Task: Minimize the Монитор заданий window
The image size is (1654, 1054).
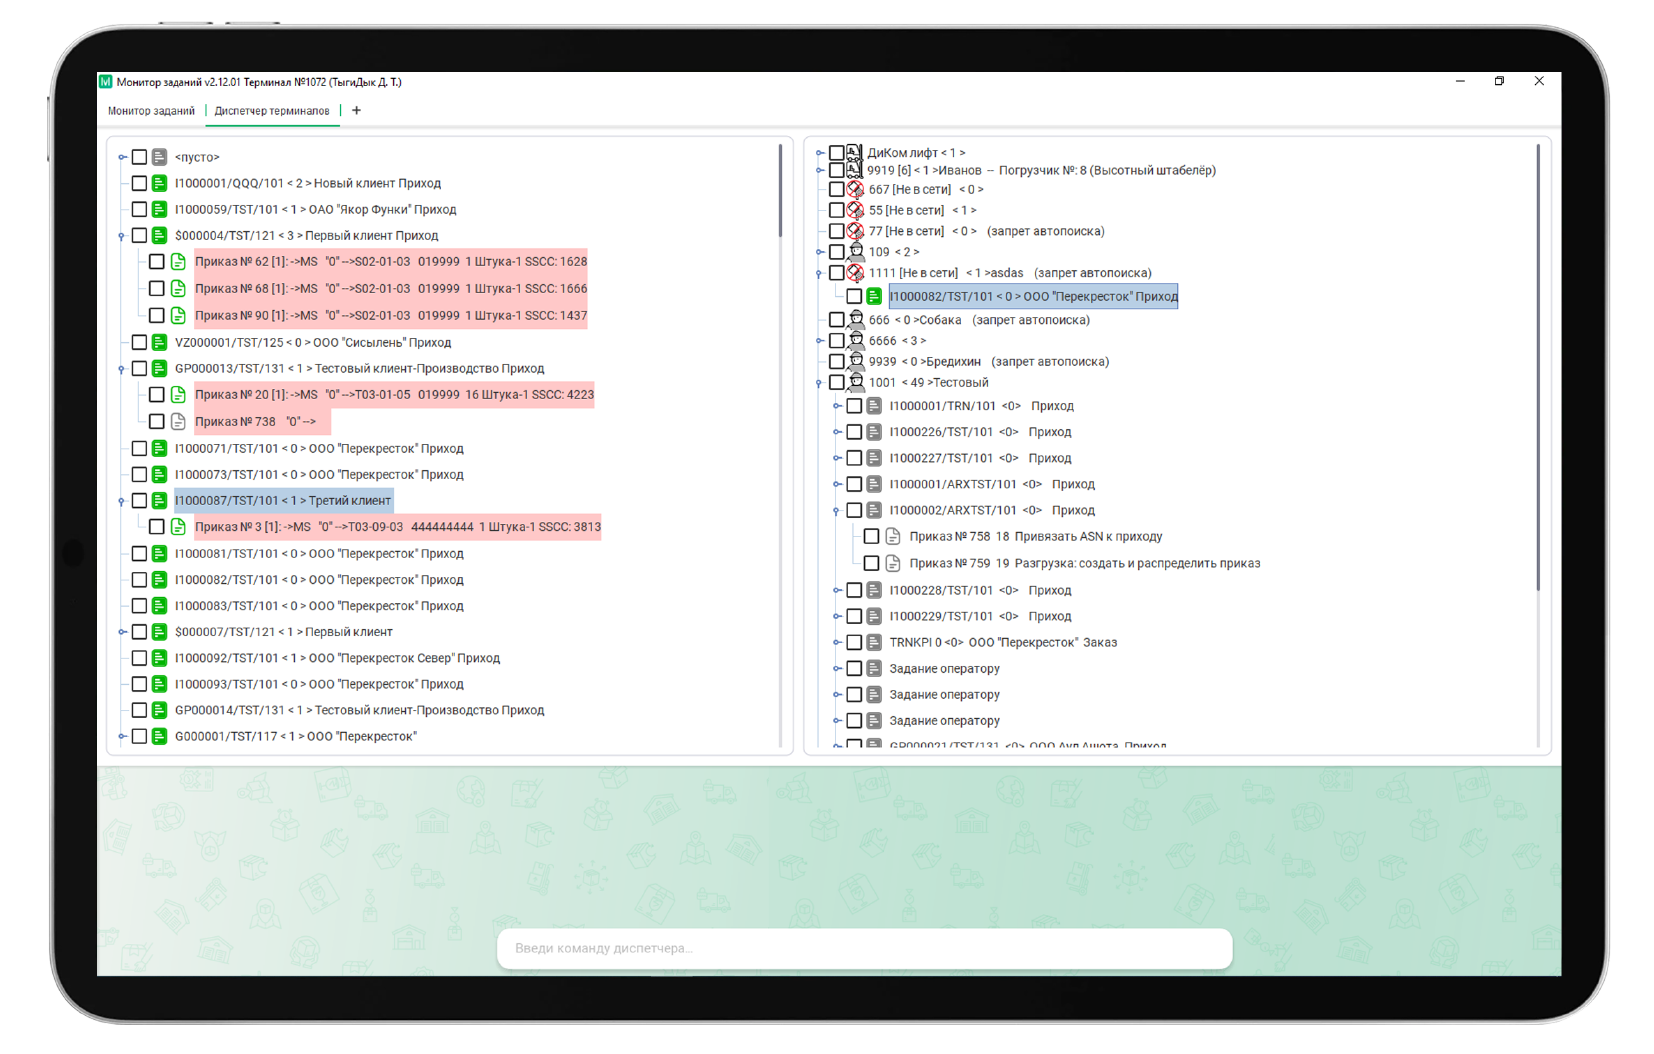Action: 1460,81
